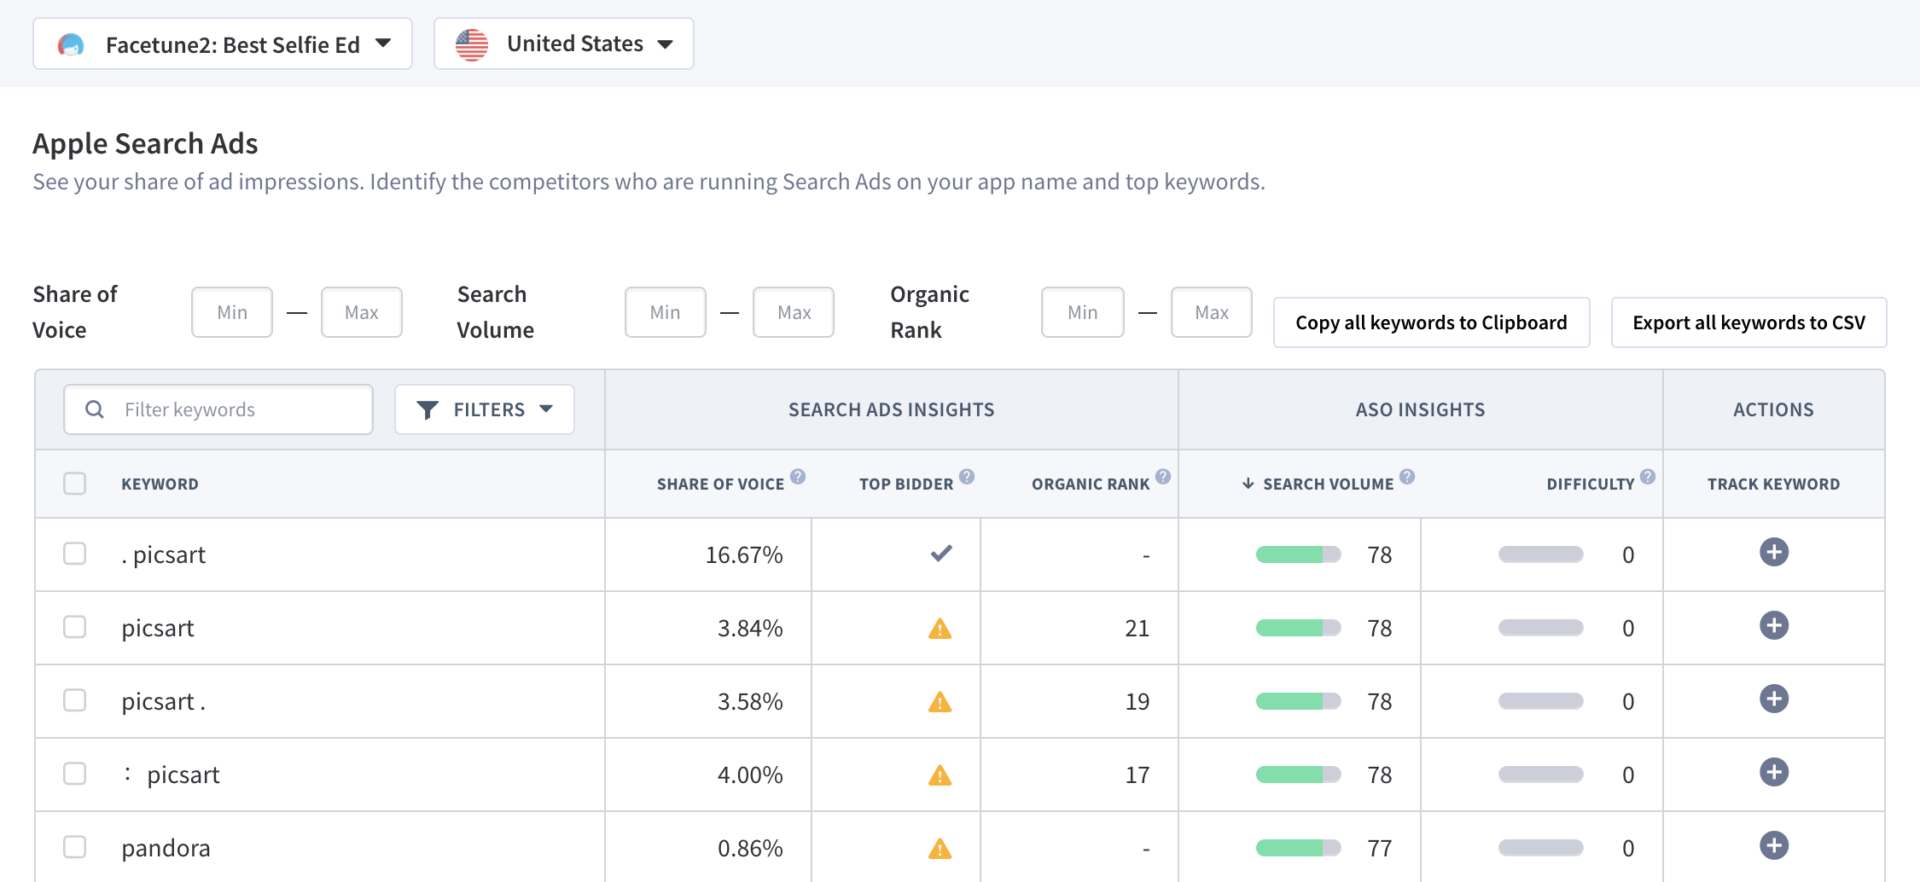1920x882 pixels.
Task: Click Share of Voice Min field
Action: pyautogui.click(x=232, y=312)
